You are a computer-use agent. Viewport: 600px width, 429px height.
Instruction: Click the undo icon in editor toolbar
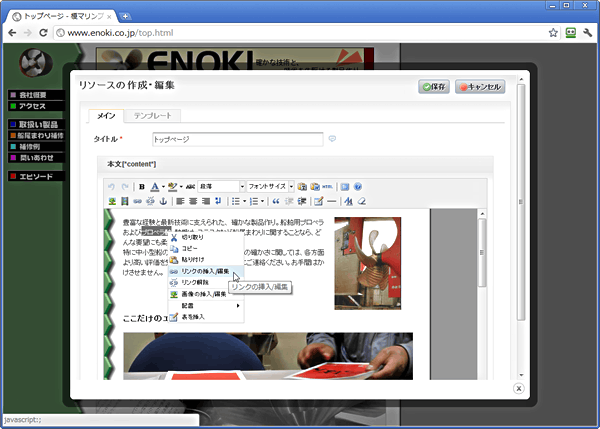pyautogui.click(x=112, y=187)
